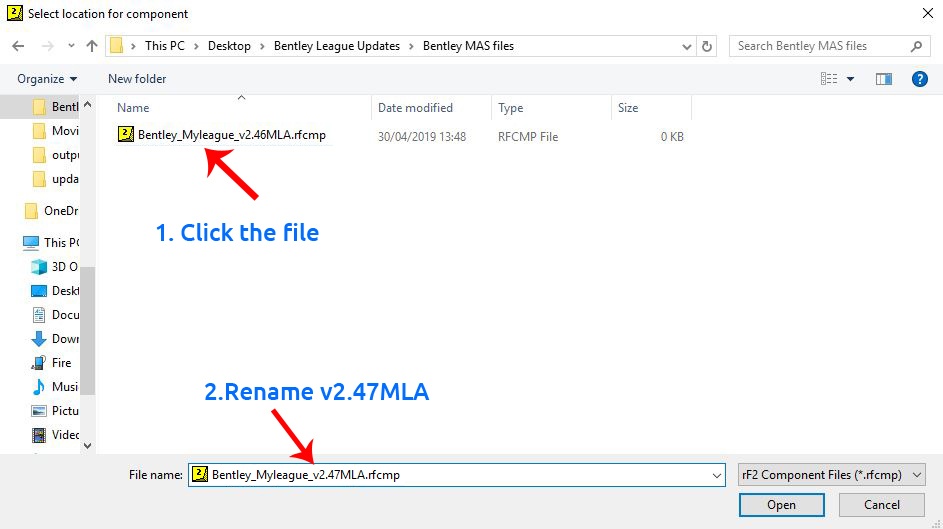Go back using the left arrow

coord(18,46)
